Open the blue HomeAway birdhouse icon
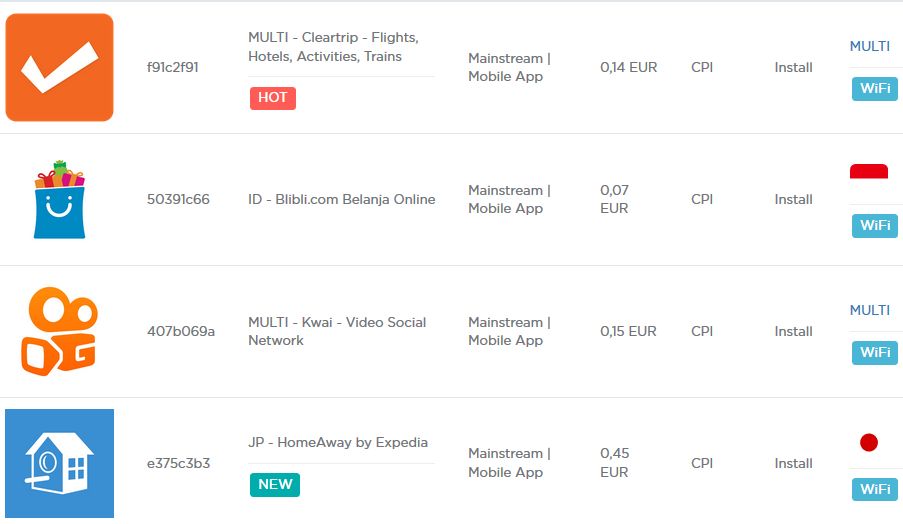 (x=59, y=463)
